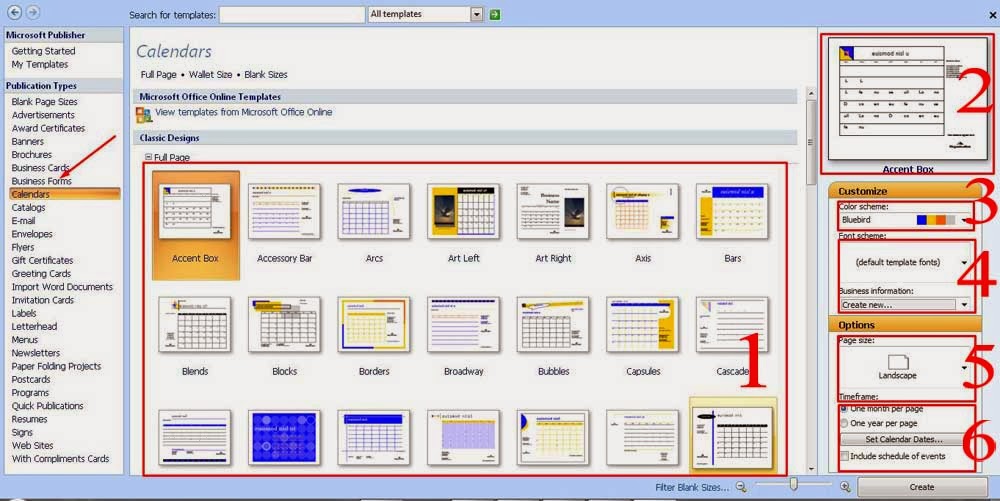The width and height of the screenshot is (1000, 501).
Task: Select Envelopes publication type
Action: point(32,234)
